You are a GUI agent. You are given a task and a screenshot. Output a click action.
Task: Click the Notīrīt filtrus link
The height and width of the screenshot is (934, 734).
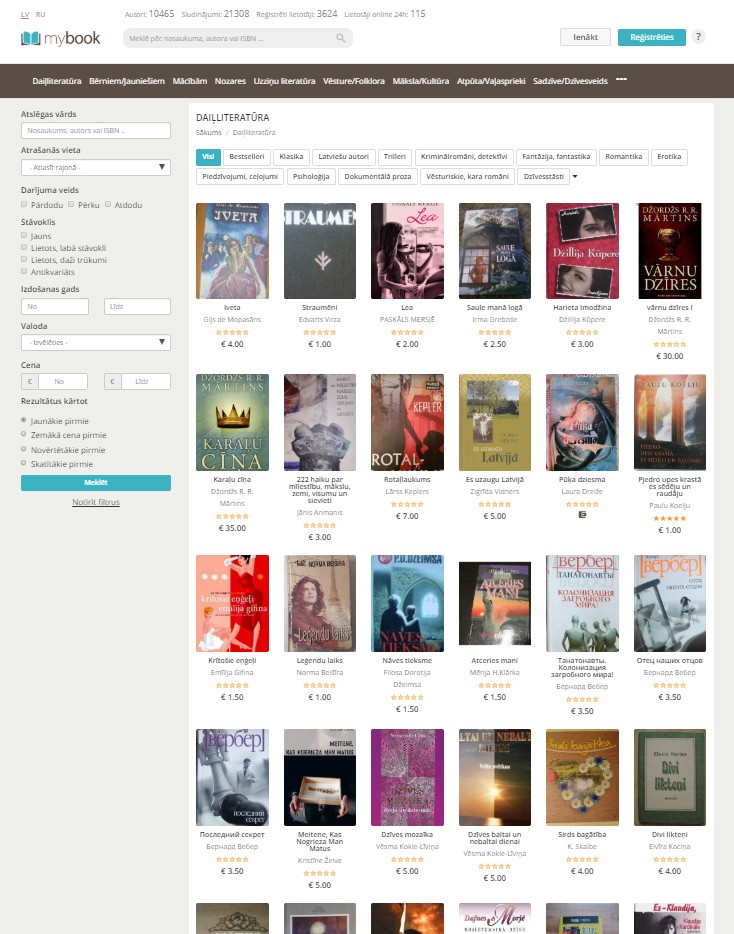tap(96, 502)
